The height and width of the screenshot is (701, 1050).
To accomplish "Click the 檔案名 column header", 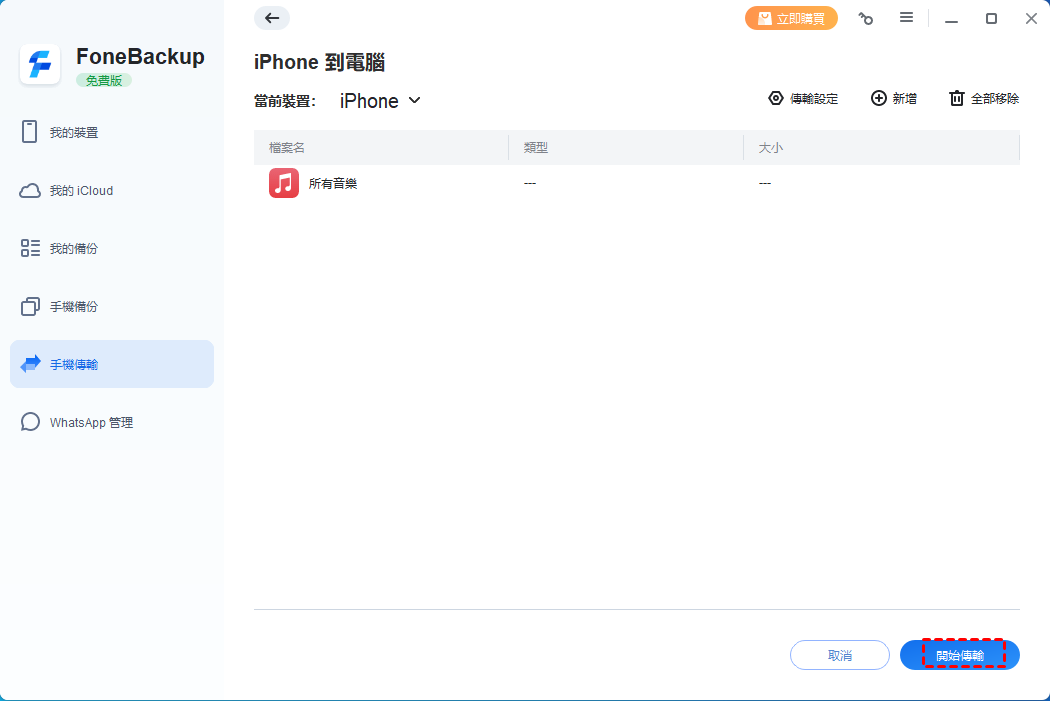I will 287,148.
